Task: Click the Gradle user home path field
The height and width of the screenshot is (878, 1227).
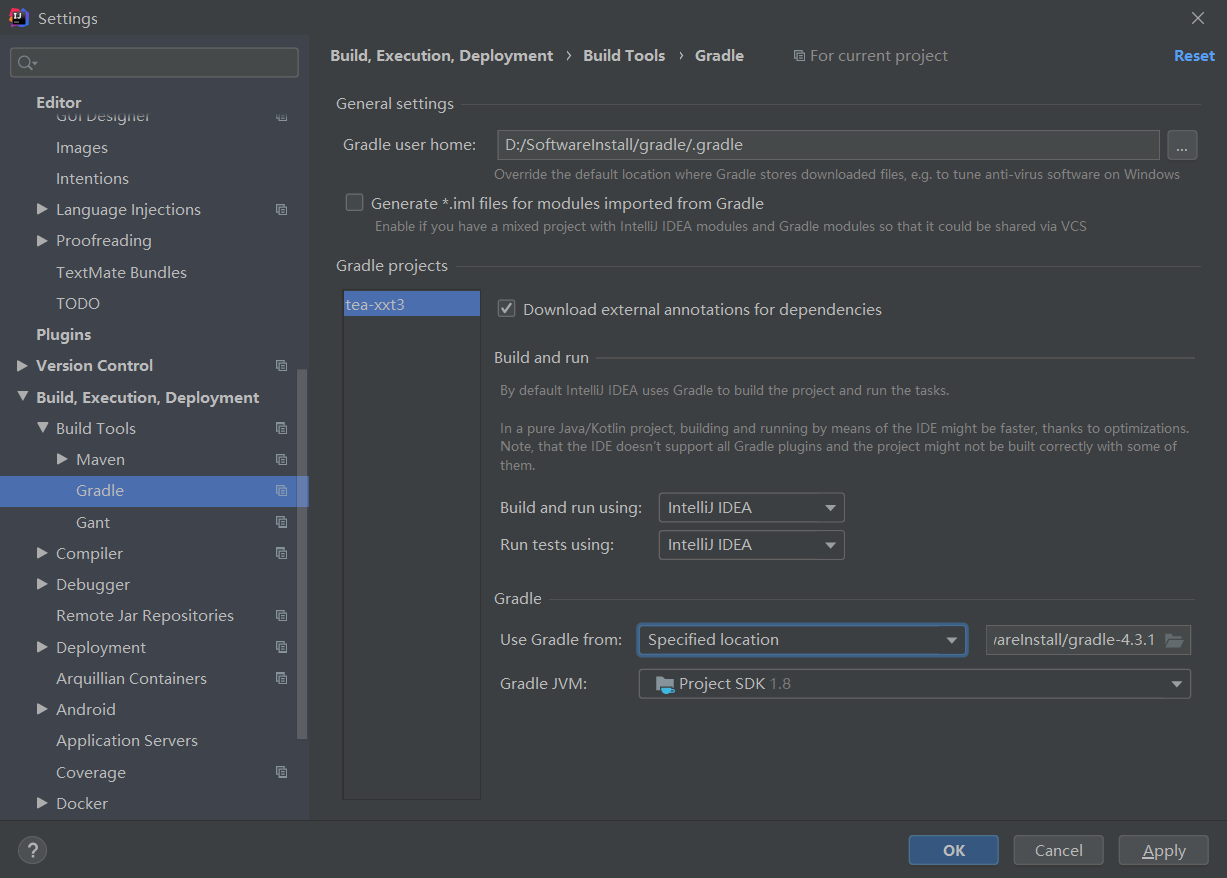Action: (x=828, y=145)
